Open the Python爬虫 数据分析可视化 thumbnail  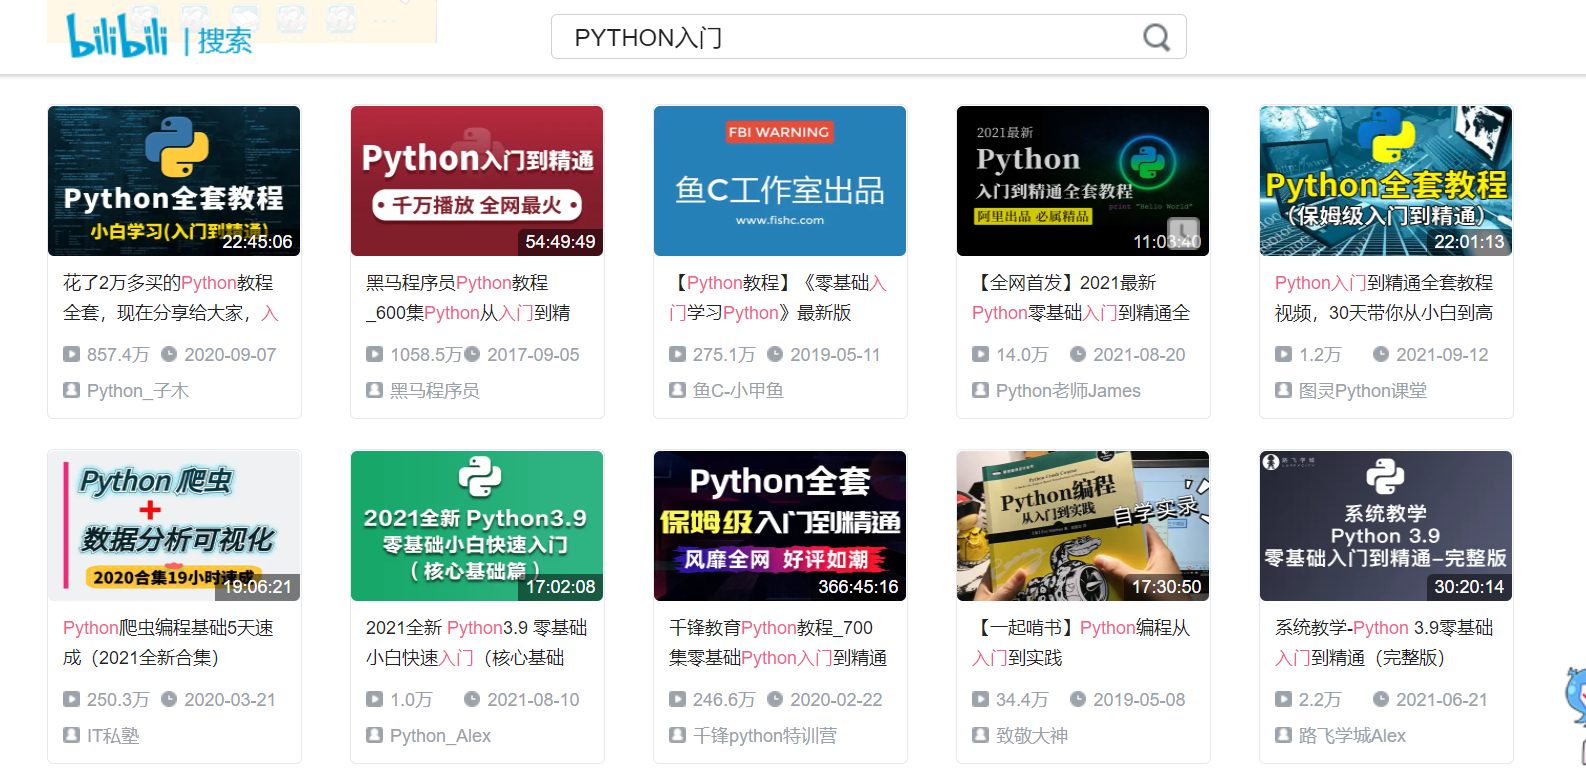(x=174, y=526)
